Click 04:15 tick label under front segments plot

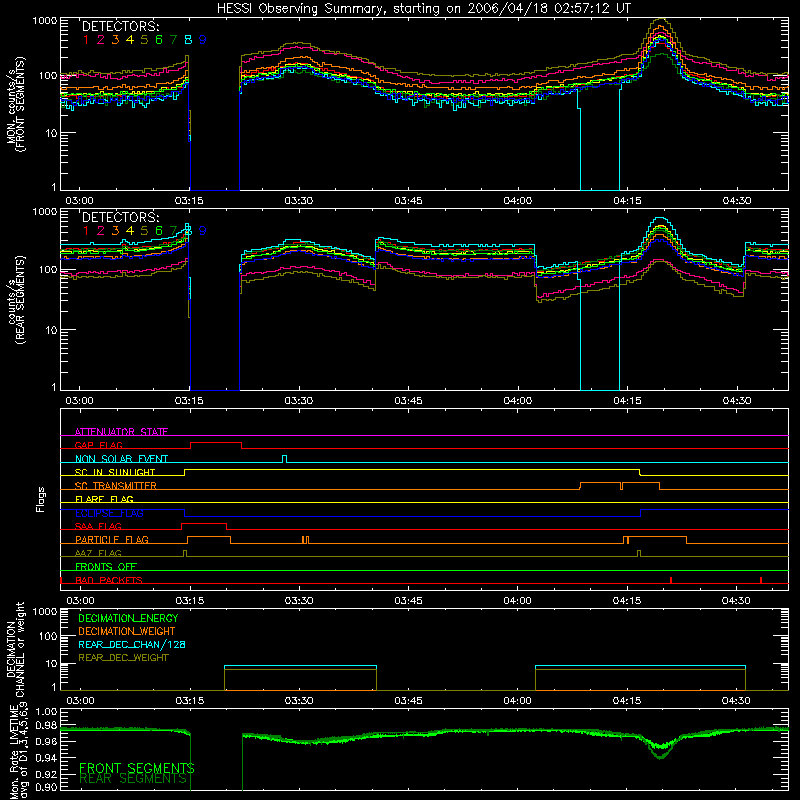(x=627, y=201)
